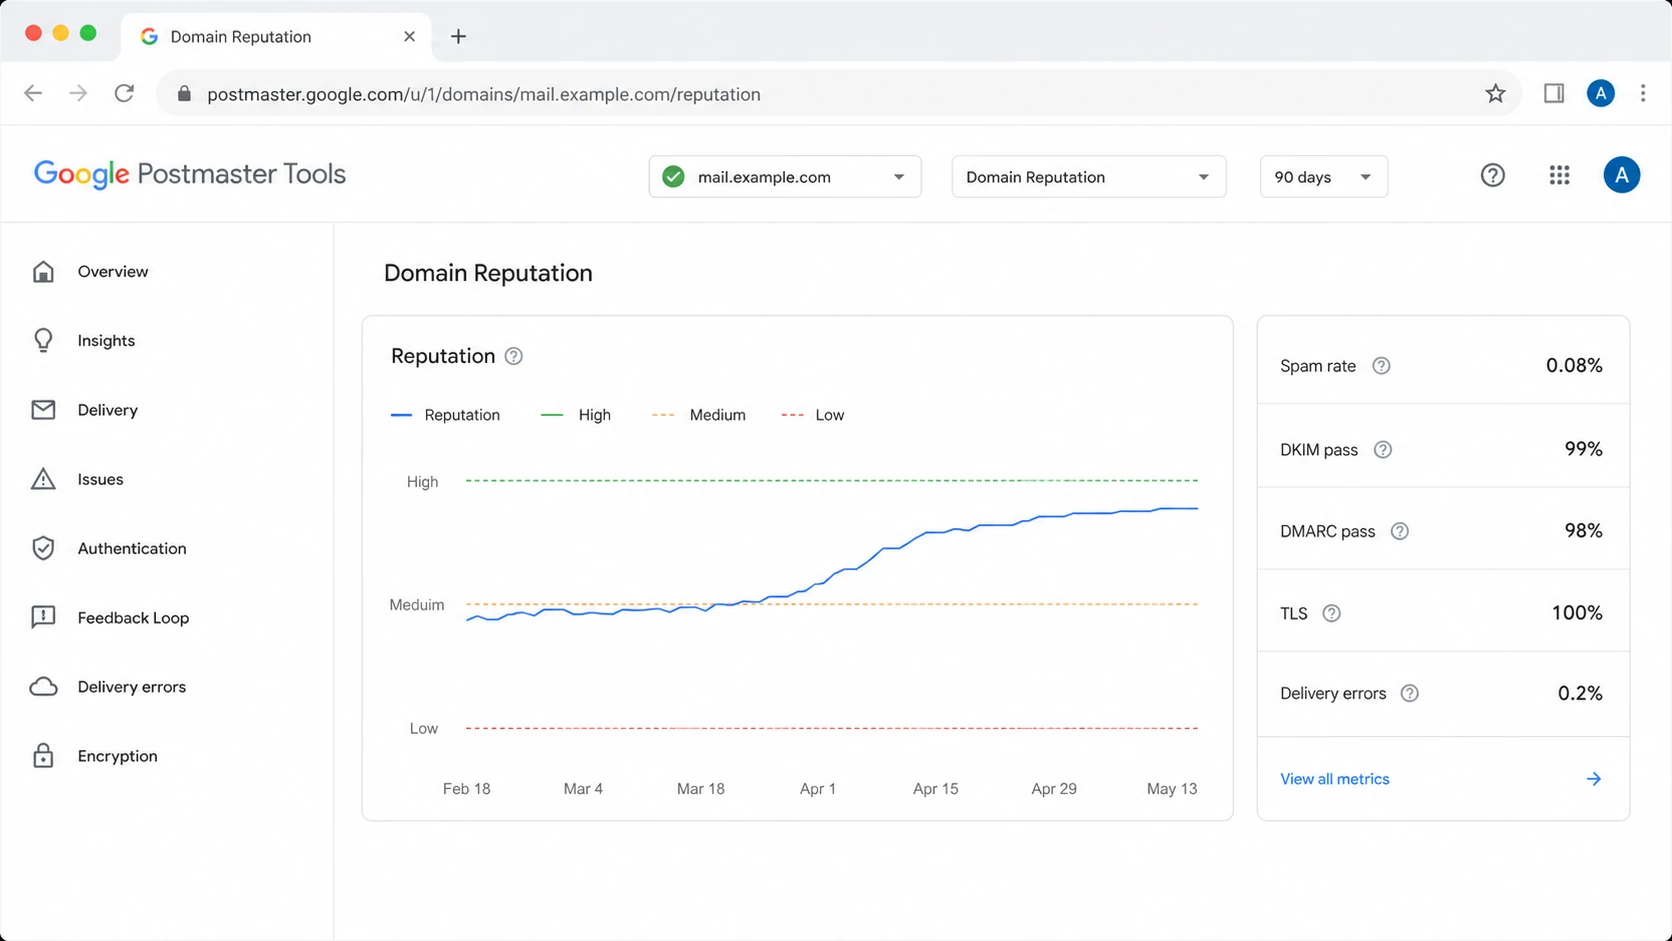Click the green verified check on domain
Screen dimensions: 1672x941
click(x=673, y=177)
